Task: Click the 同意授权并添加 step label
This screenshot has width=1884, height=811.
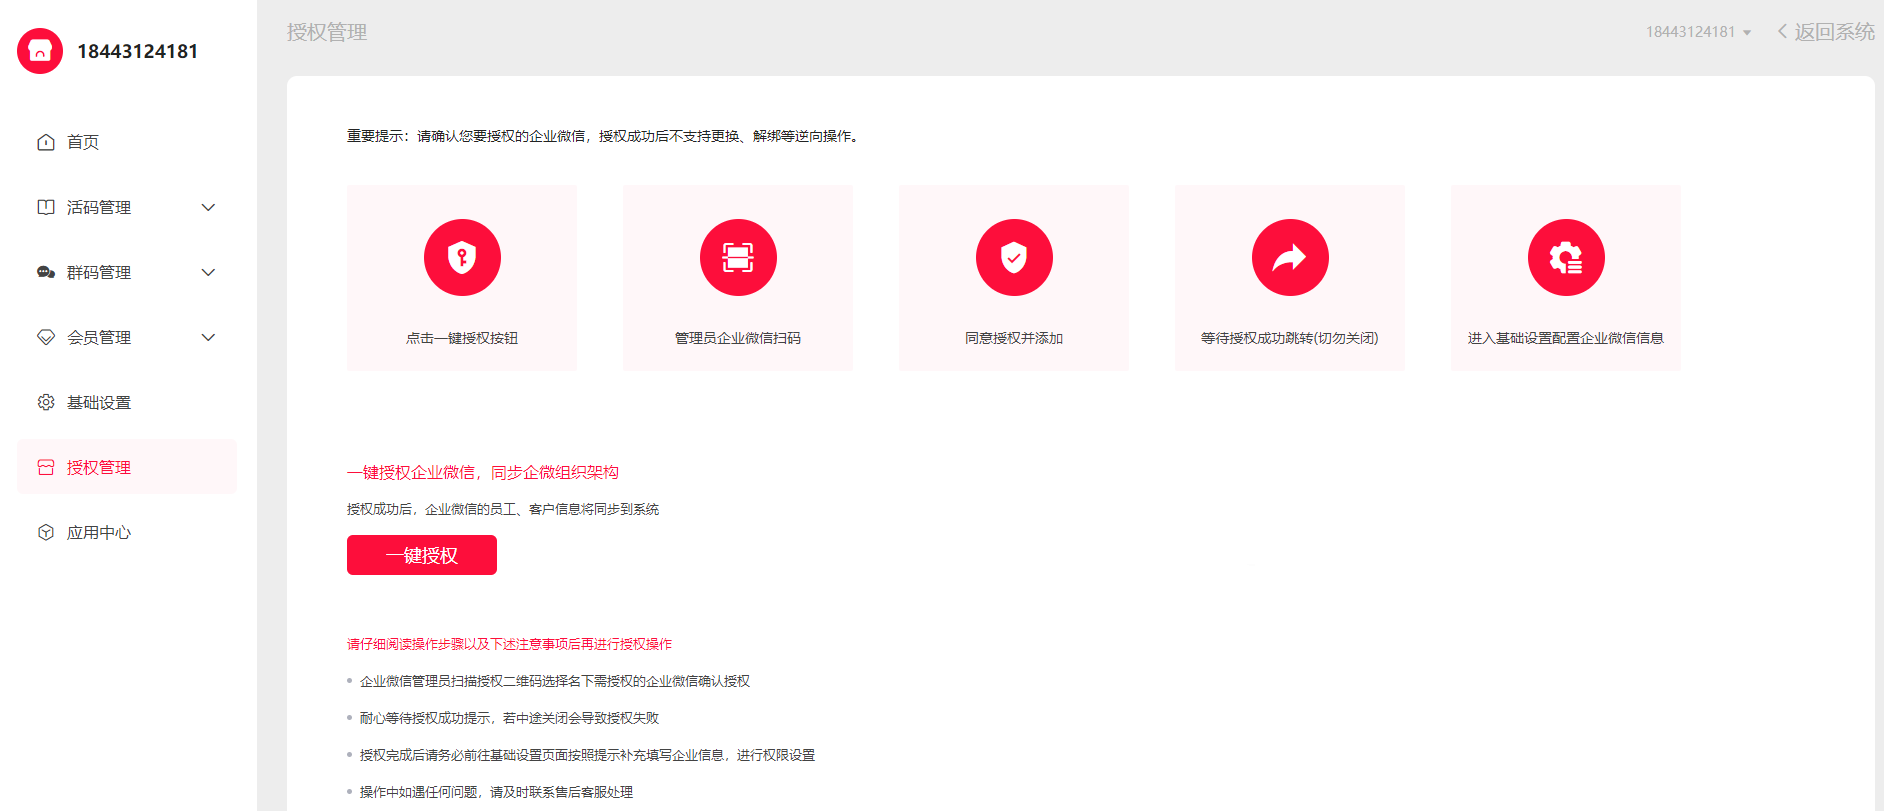Action: pos(1014,338)
